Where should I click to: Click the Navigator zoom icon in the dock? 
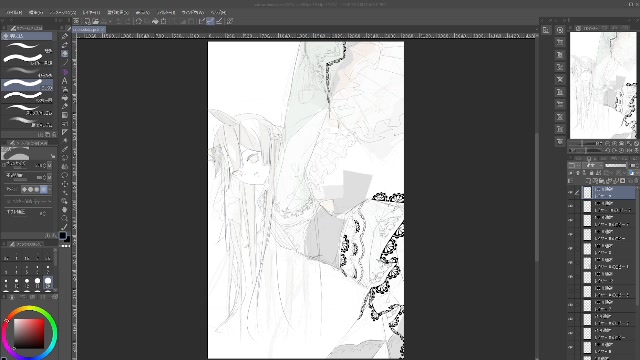coord(560,30)
